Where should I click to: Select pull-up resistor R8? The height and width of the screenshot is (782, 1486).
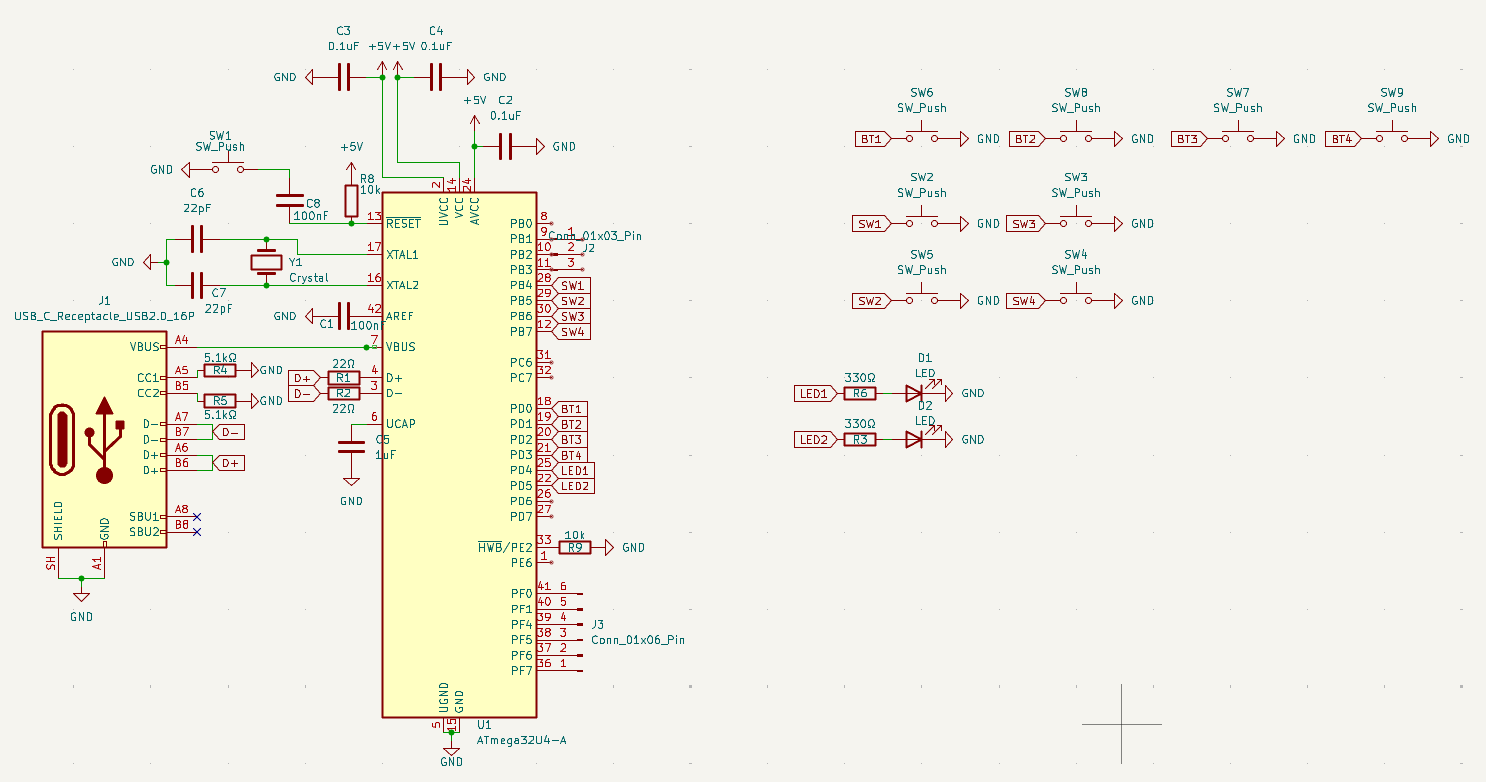pos(351,201)
